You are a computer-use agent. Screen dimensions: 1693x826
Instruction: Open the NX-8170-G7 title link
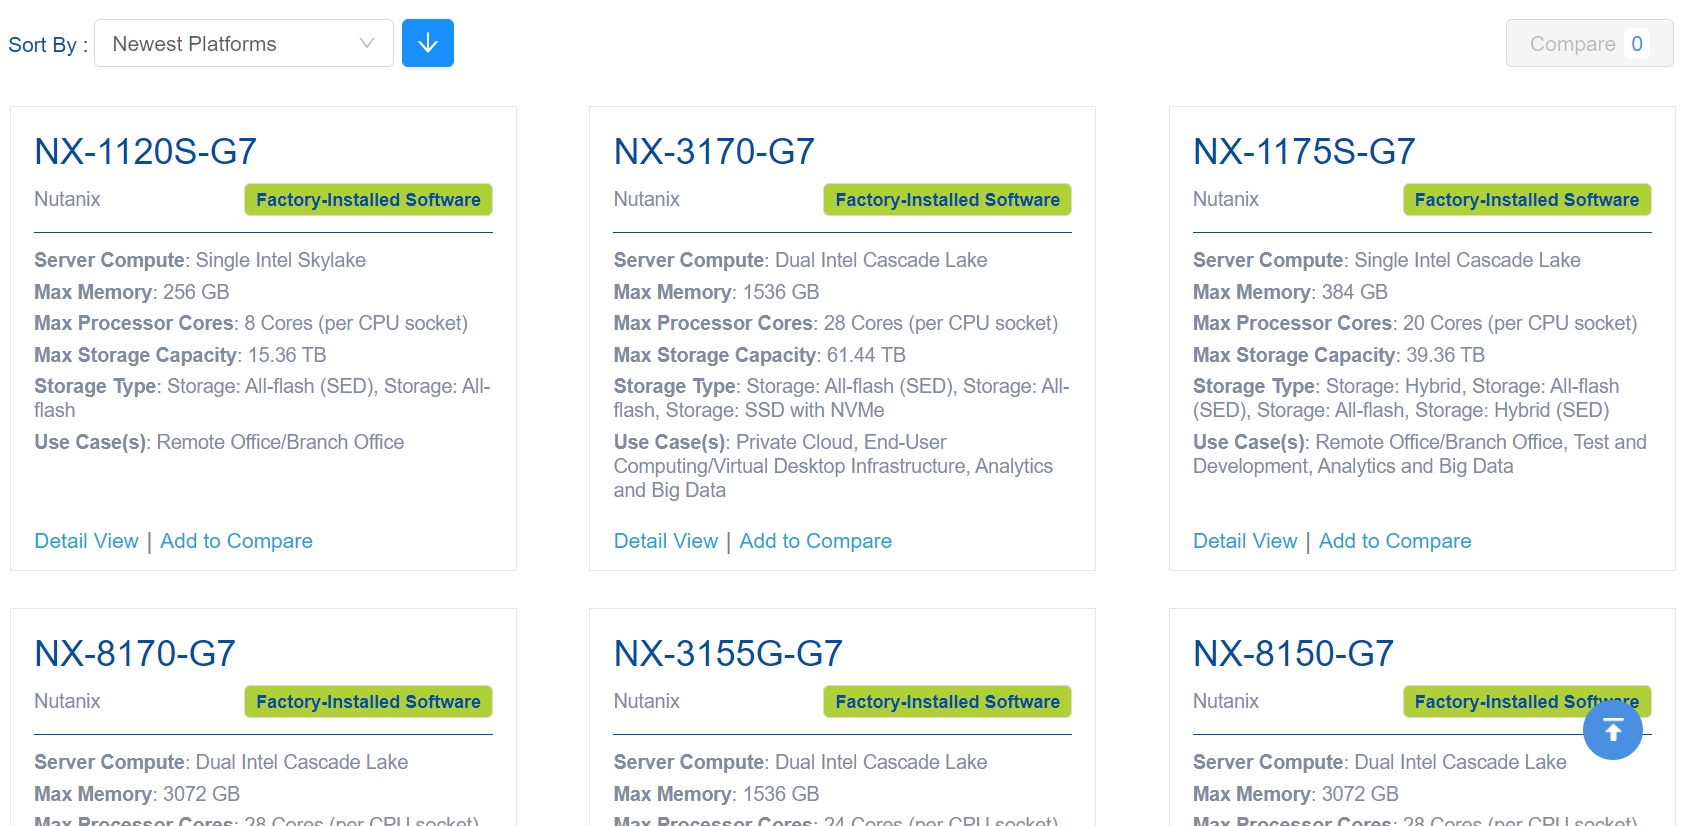click(135, 654)
